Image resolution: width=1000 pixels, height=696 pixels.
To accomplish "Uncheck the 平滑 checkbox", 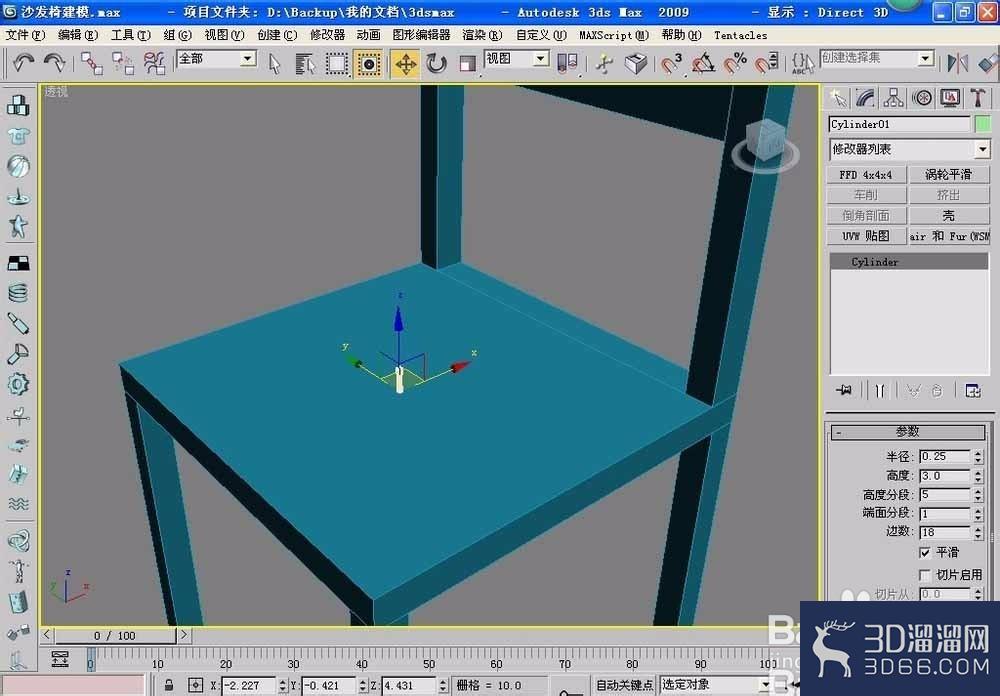I will pos(925,552).
